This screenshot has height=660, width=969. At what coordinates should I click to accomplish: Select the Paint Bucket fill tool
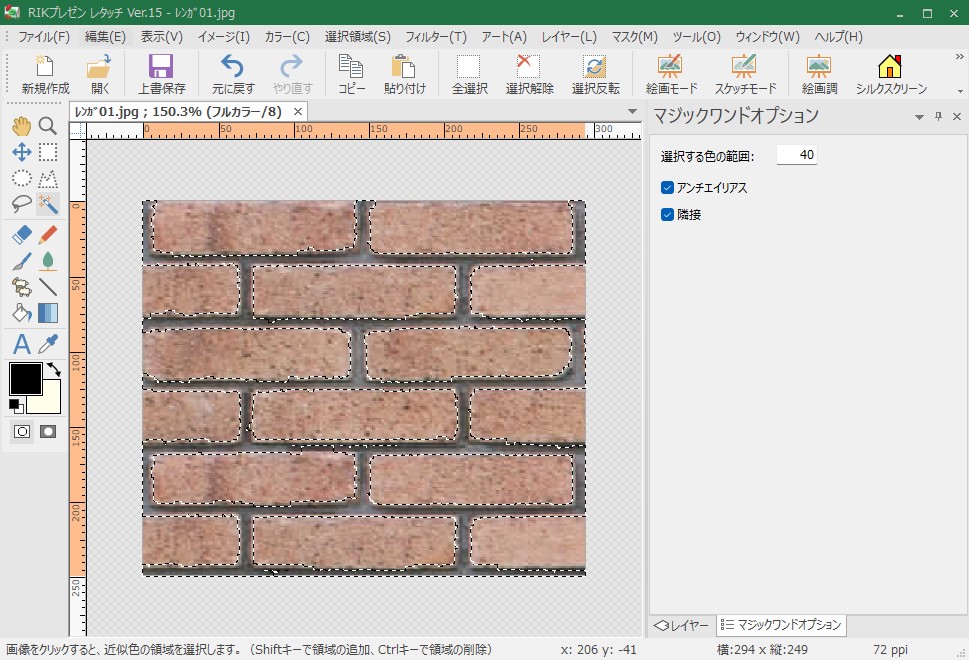click(x=21, y=313)
